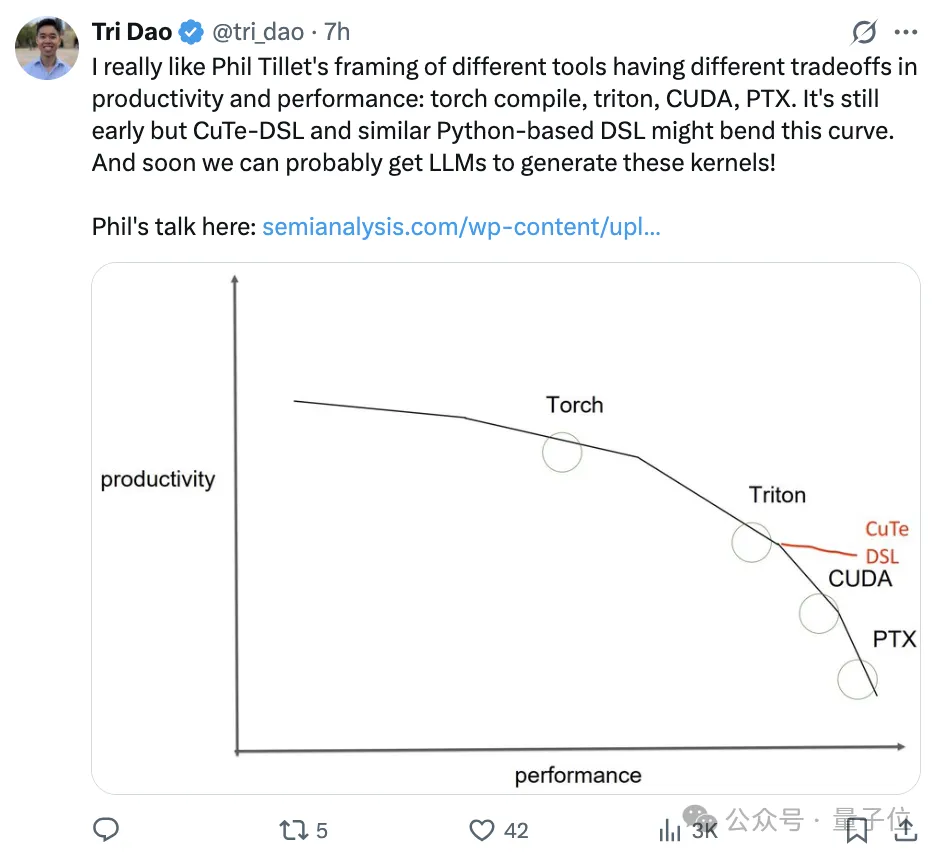Open the semianalysis.com talk link
The height and width of the screenshot is (858, 942).
click(x=461, y=227)
